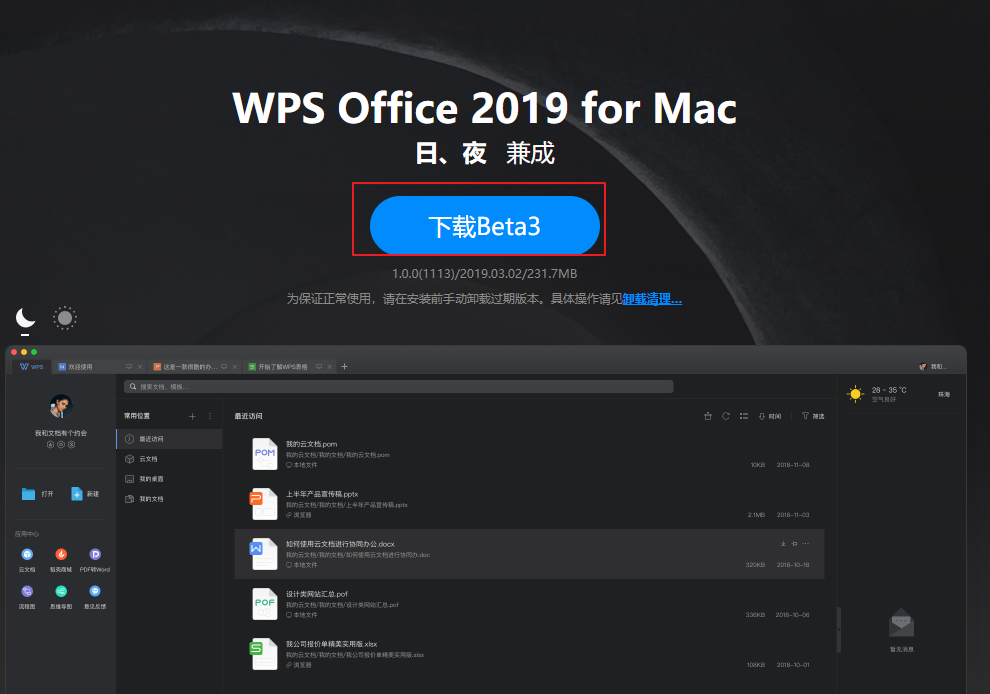The height and width of the screenshot is (694, 990).
Task: Click the 2.1MB size of the pptx file
Action: (x=756, y=515)
